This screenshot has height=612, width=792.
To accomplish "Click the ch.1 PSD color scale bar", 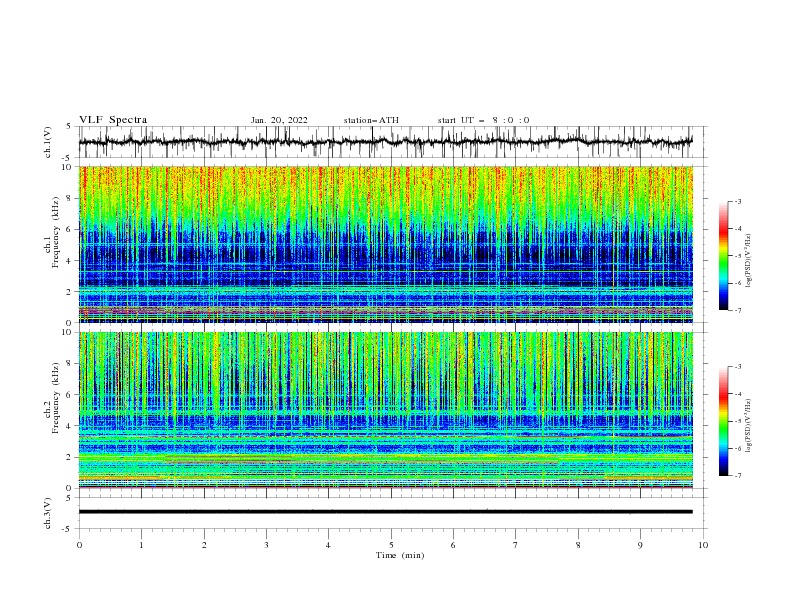I will pos(723,256).
